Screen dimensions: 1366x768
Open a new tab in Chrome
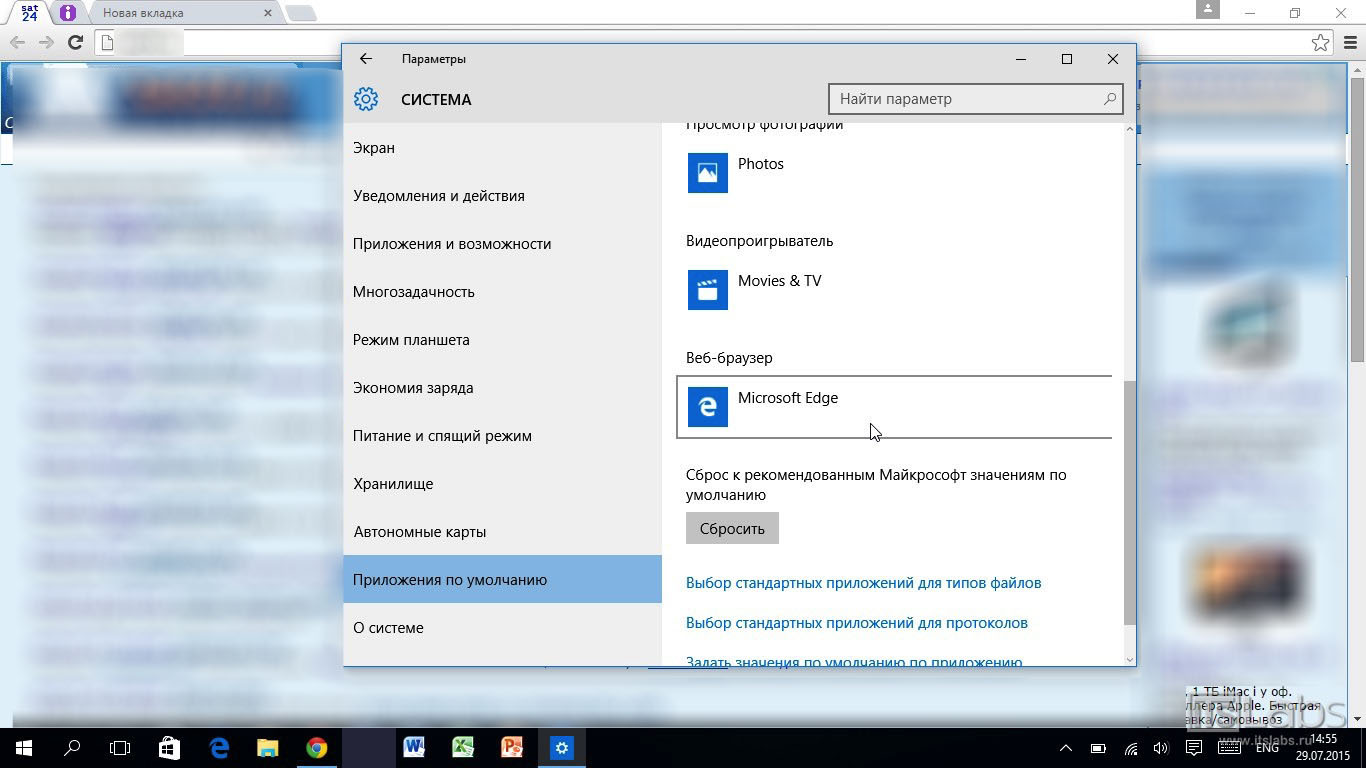[x=301, y=13]
